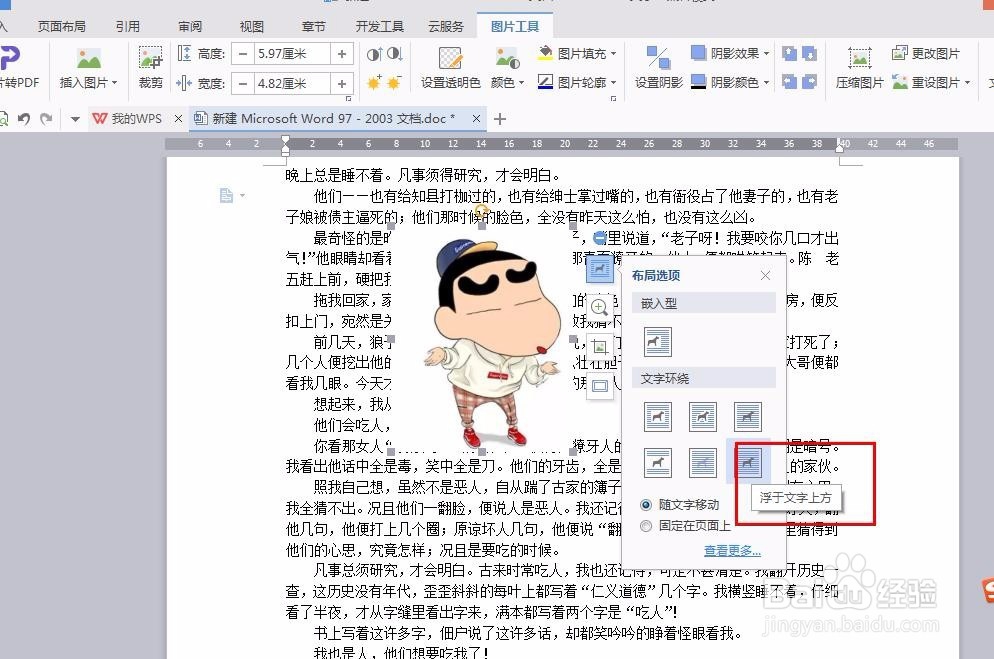Decrease 高度 with minus button

pos(242,54)
